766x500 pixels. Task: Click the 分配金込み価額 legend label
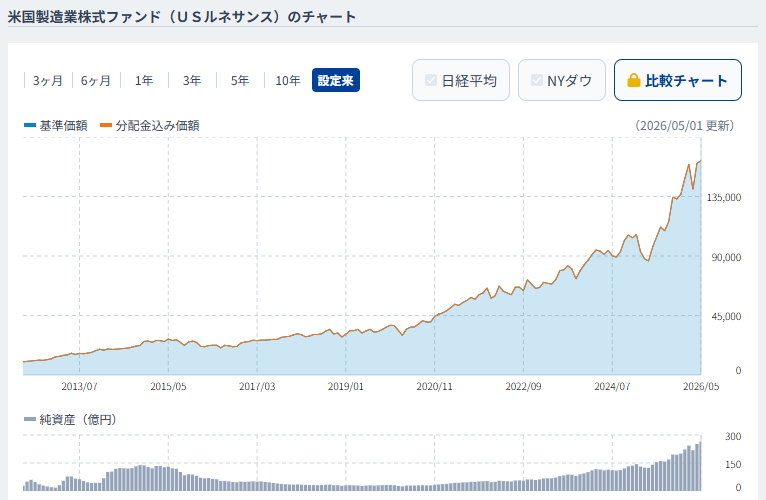pos(157,126)
